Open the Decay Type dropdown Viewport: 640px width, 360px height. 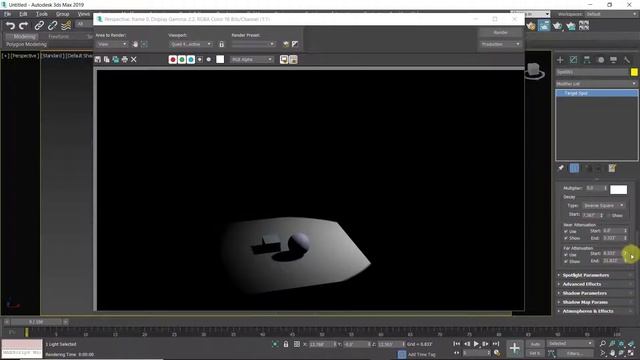(x=603, y=205)
